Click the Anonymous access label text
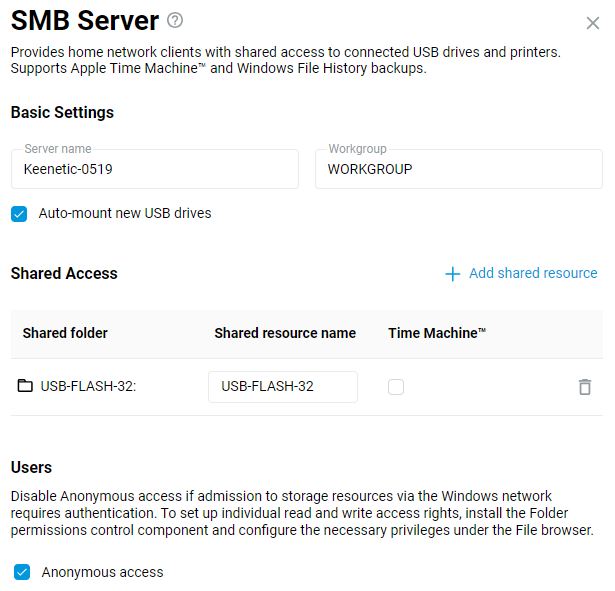This screenshot has width=615, height=591. pyautogui.click(x=102, y=573)
